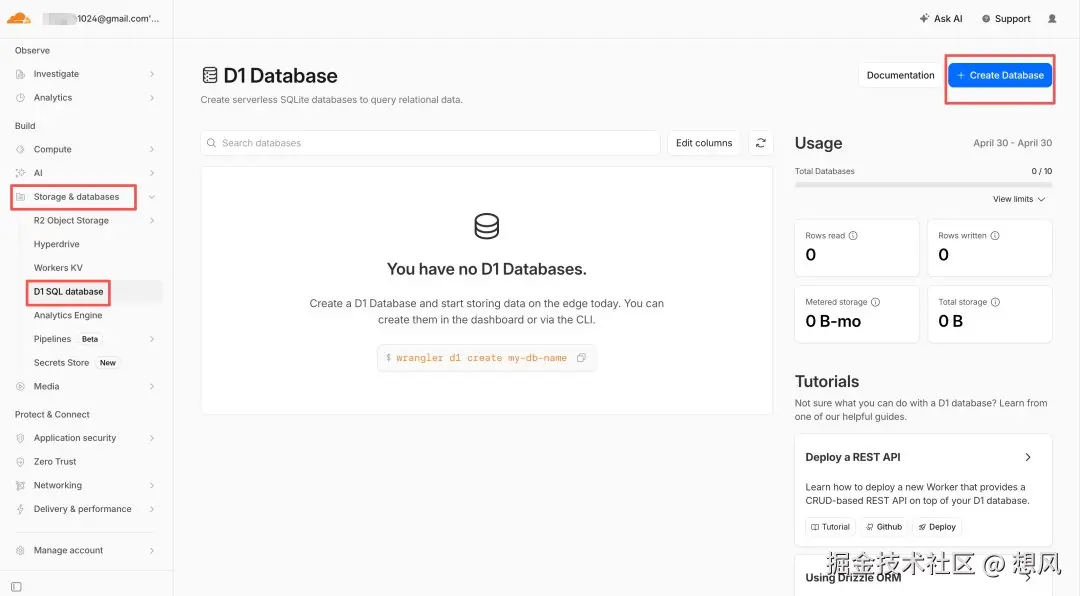Open R2 Object Storage menu item
The width and height of the screenshot is (1080, 596).
tap(71, 220)
